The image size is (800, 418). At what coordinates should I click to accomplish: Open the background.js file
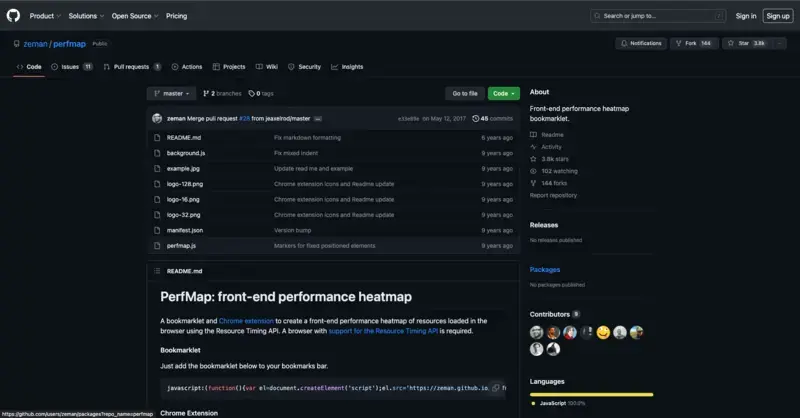point(186,153)
